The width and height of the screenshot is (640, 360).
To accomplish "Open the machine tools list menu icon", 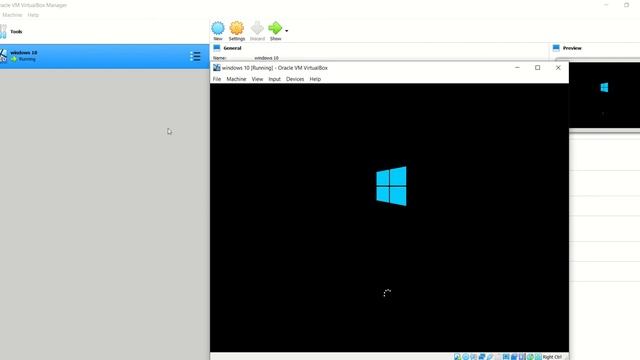I will [195, 56].
